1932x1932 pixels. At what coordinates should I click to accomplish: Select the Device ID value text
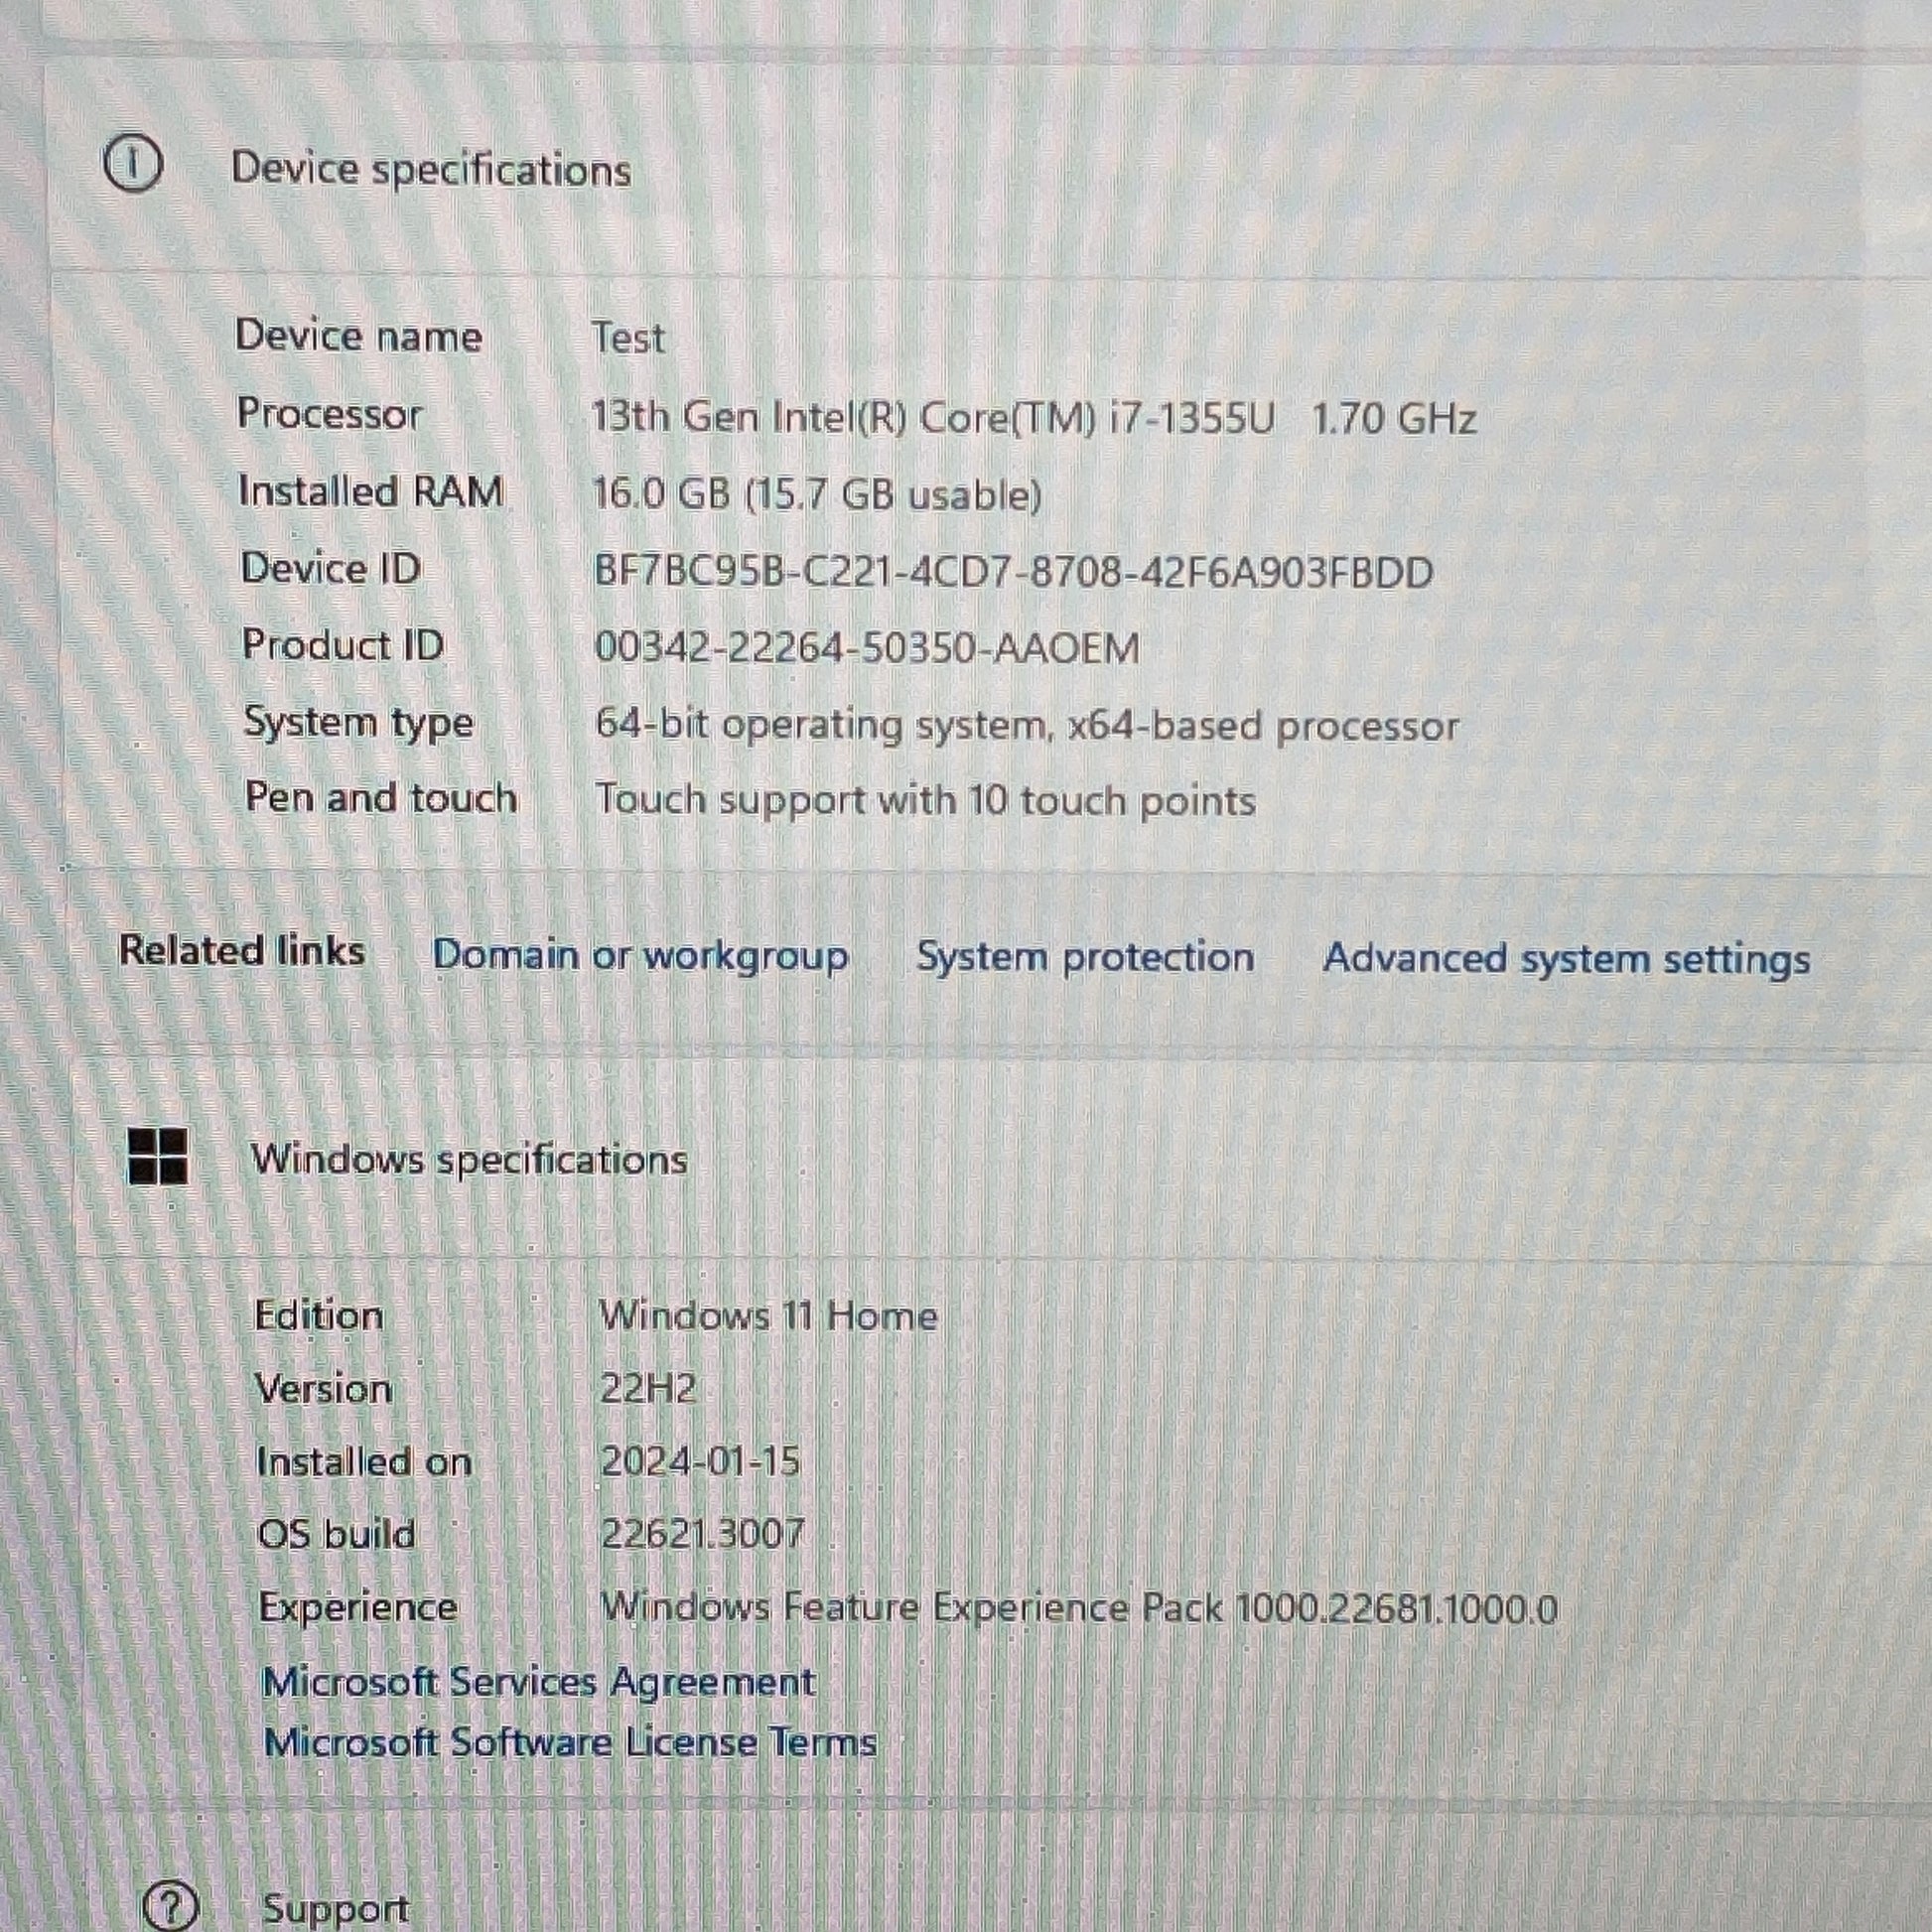tap(1013, 572)
